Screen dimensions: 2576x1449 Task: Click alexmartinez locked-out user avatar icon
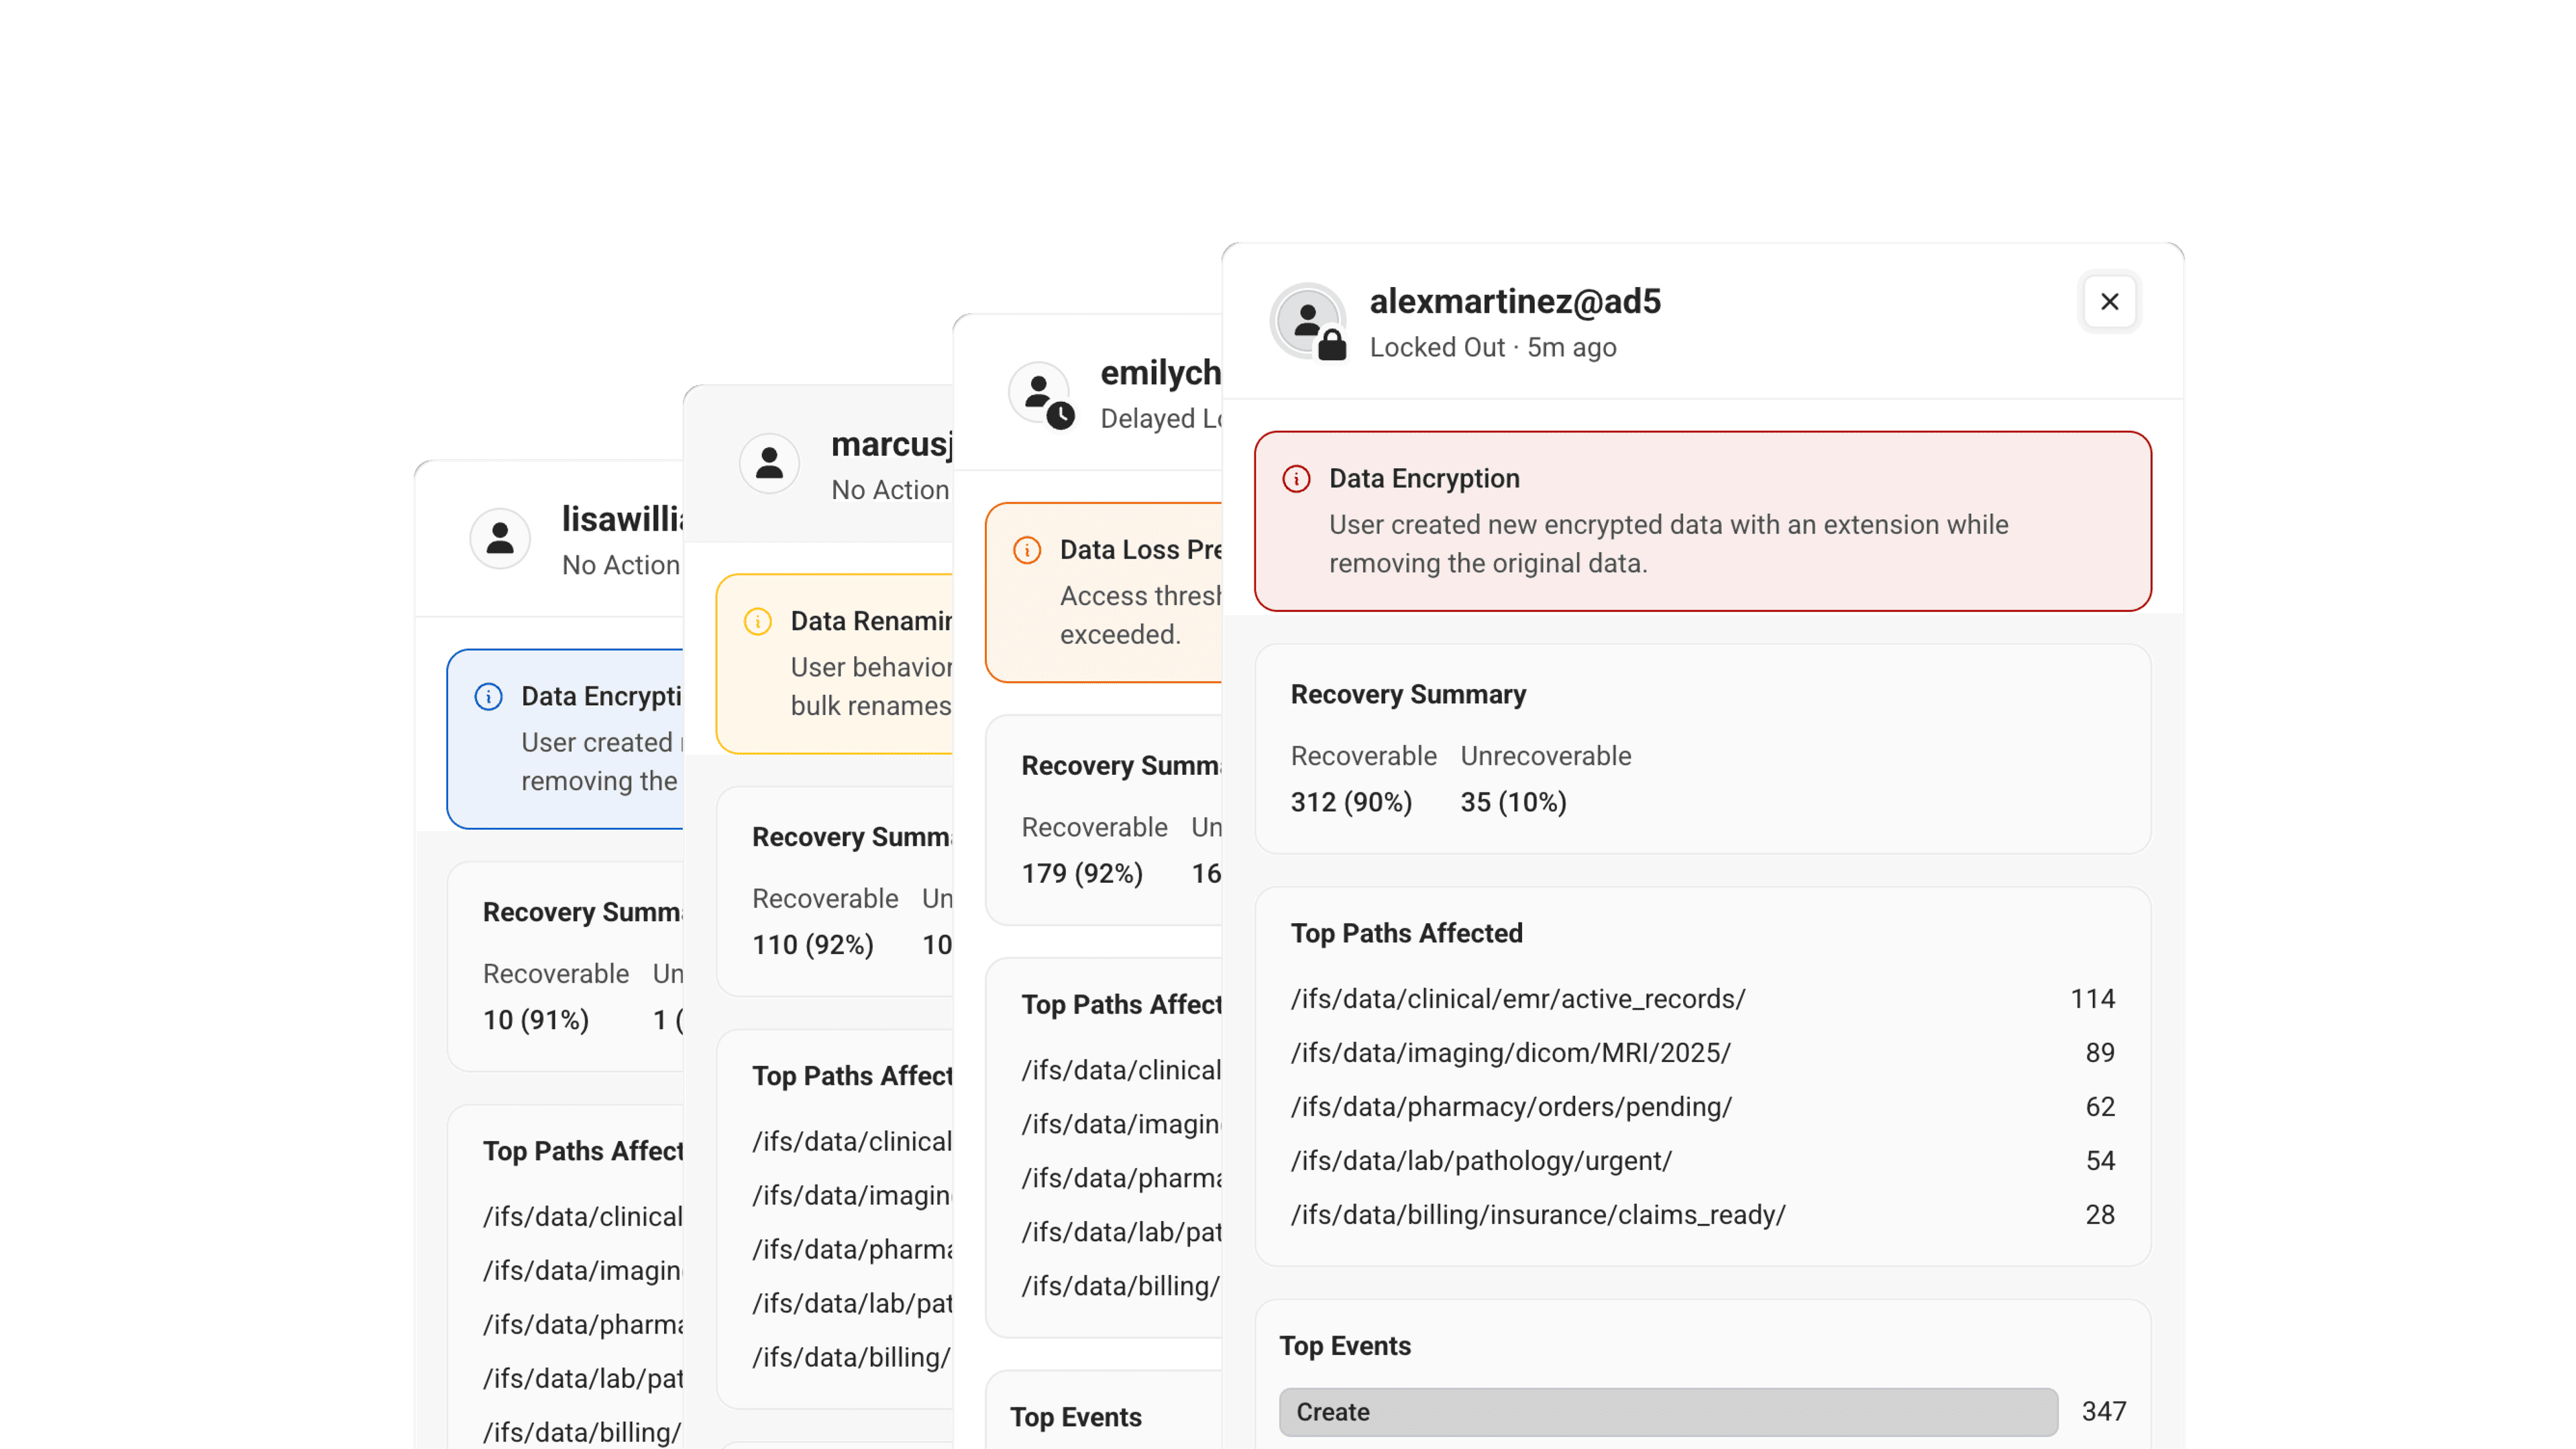1308,322
